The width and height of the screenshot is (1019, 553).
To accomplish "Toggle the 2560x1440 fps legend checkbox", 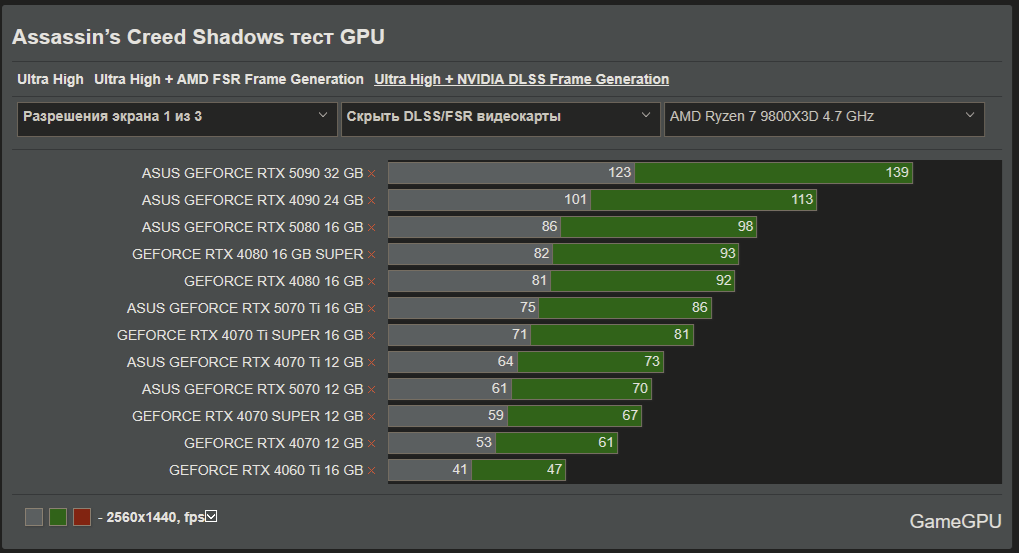I will point(211,517).
